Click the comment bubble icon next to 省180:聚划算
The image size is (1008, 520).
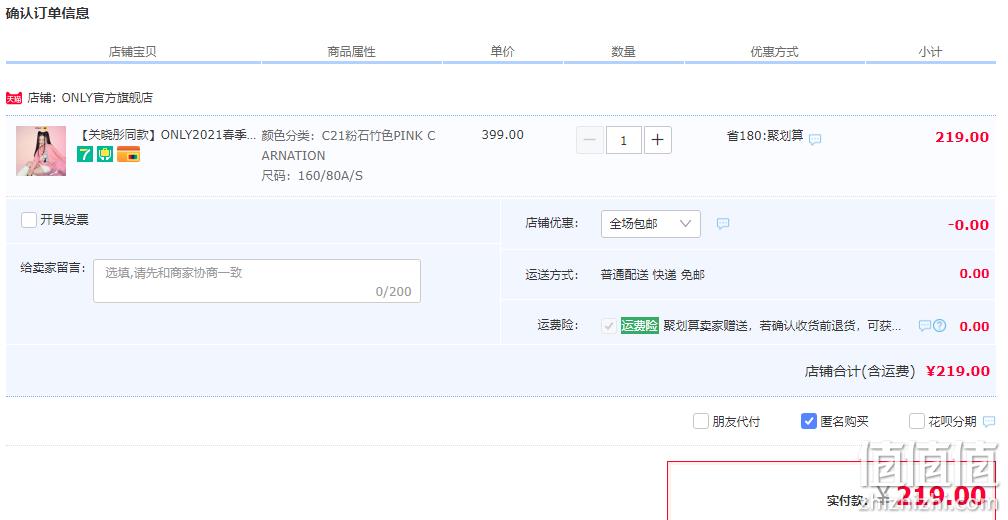click(x=815, y=139)
